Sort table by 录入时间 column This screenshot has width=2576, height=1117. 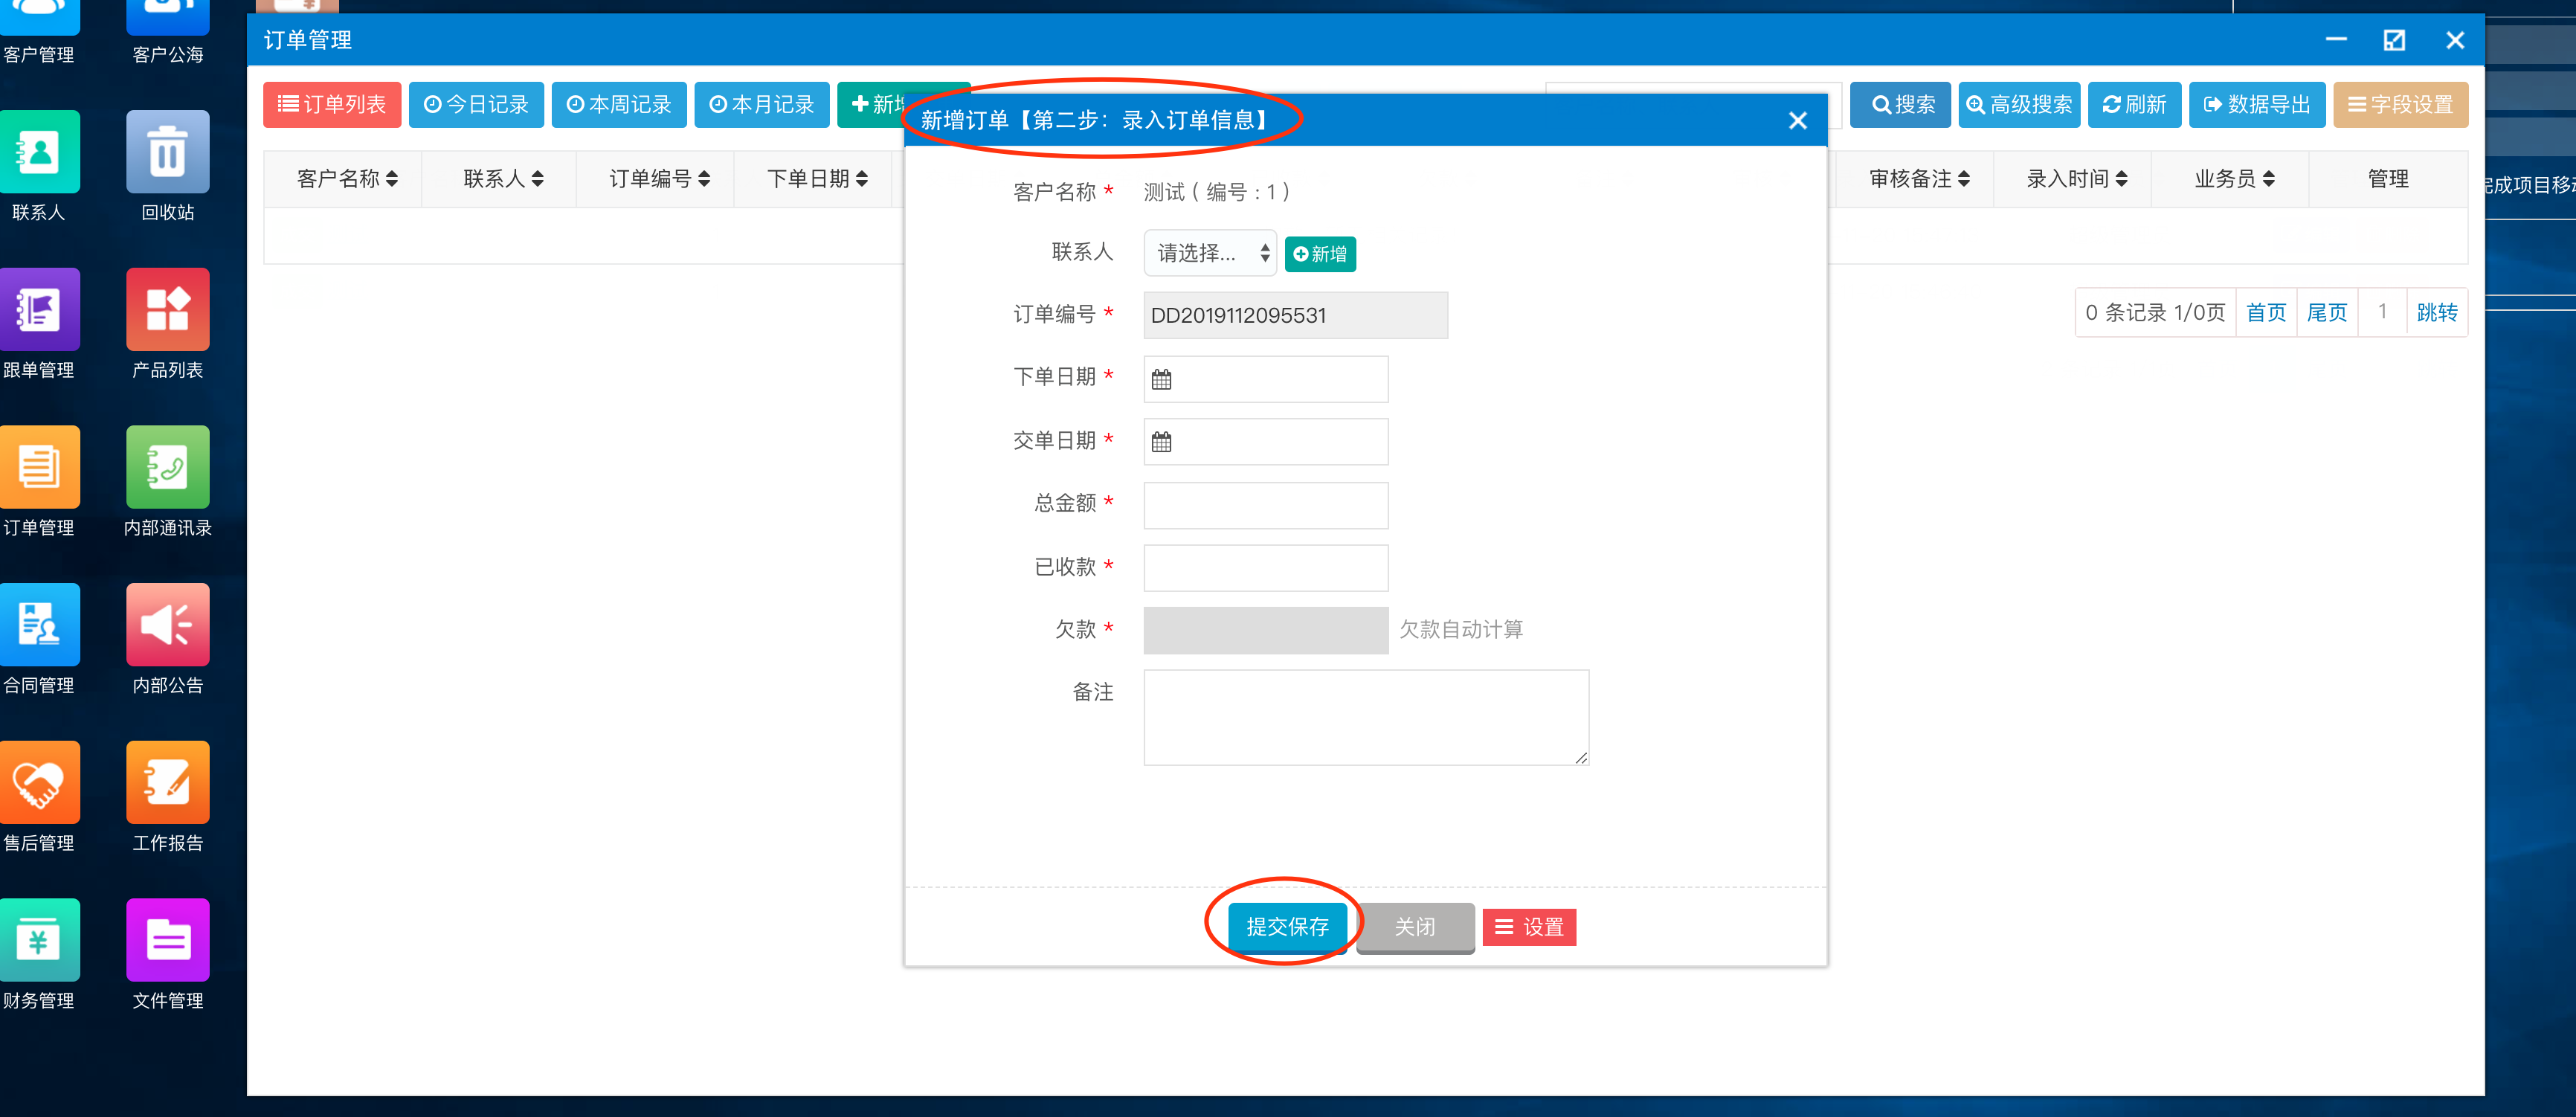(x=2076, y=179)
